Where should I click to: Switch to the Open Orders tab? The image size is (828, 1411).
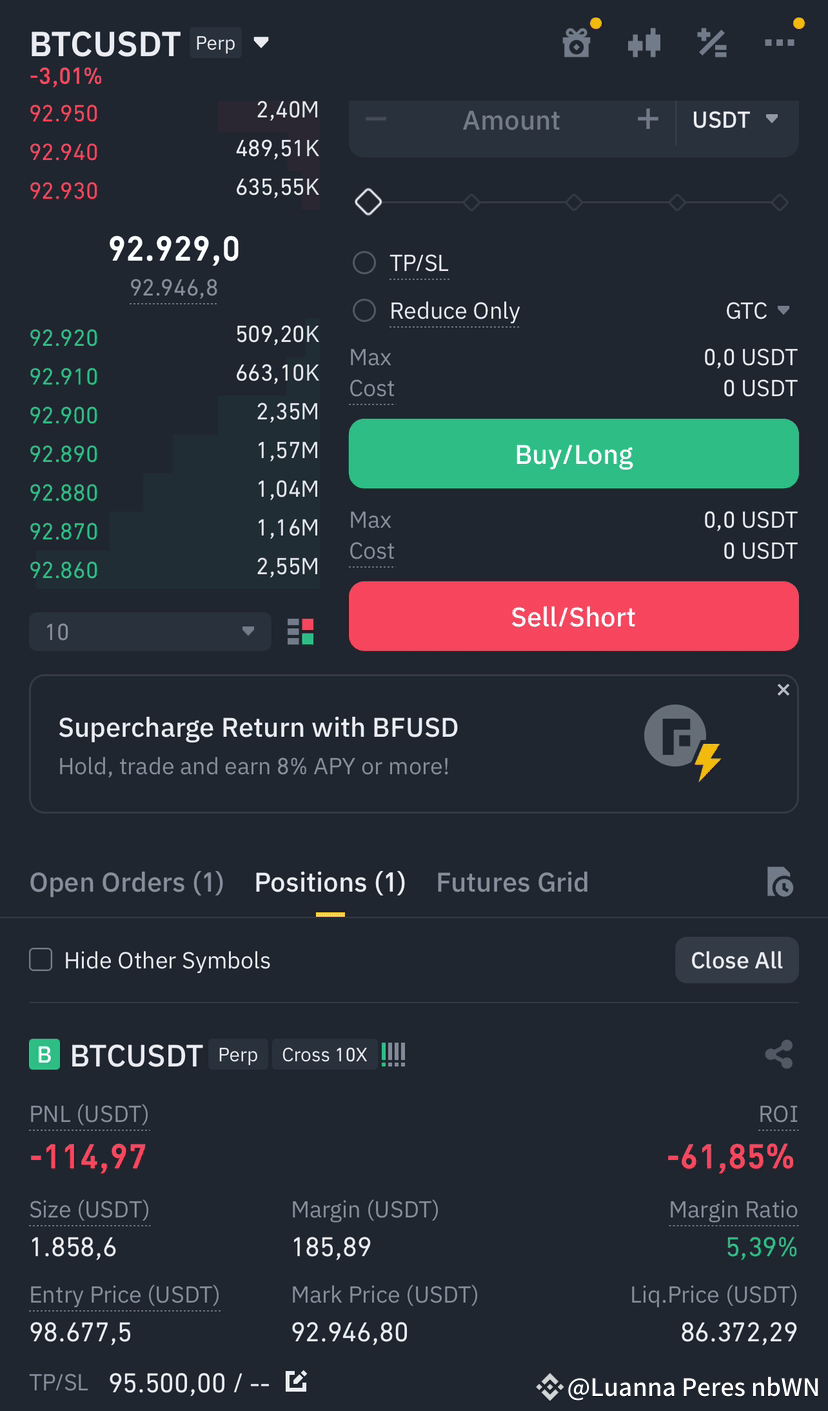(127, 882)
